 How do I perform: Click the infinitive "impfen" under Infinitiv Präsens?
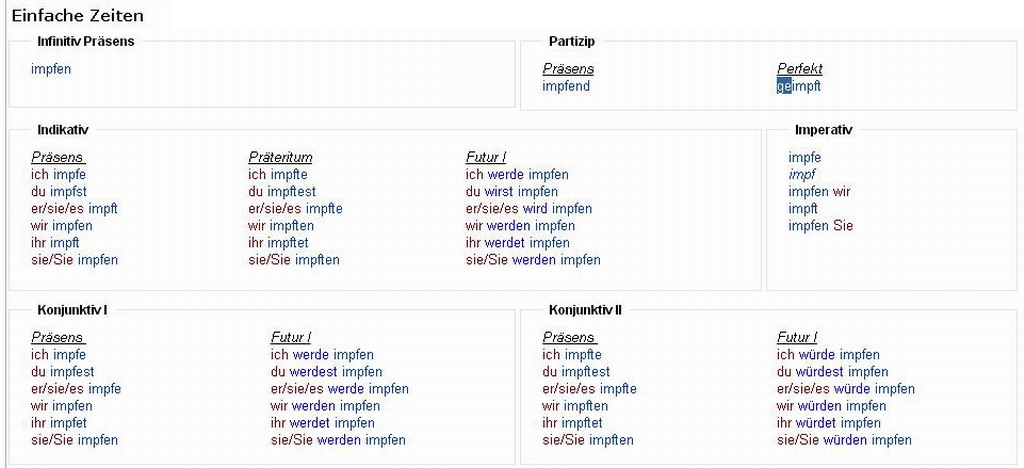[51, 69]
